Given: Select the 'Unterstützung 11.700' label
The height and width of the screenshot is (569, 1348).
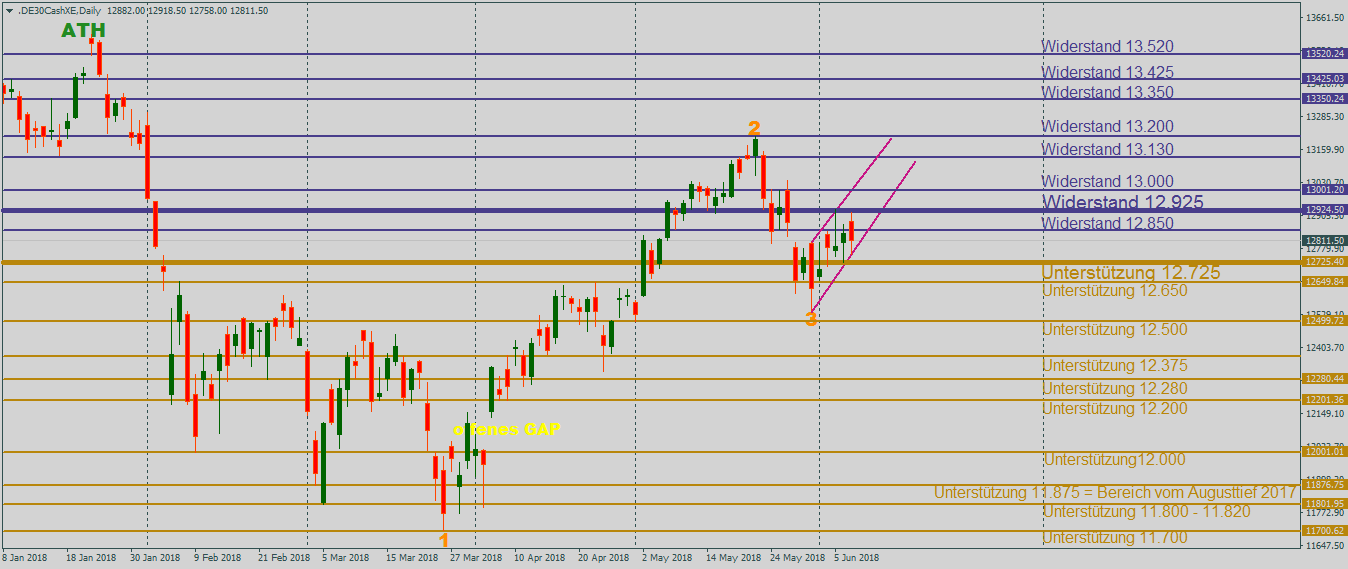Looking at the screenshot, I should [1114, 537].
